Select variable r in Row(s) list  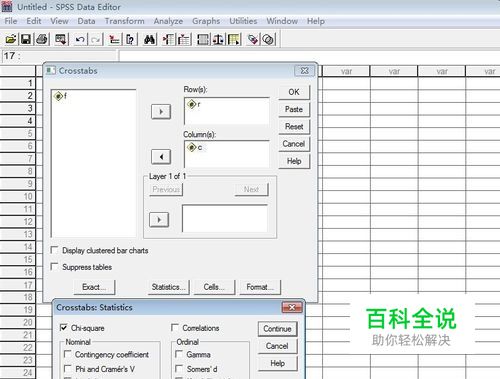tap(194, 104)
